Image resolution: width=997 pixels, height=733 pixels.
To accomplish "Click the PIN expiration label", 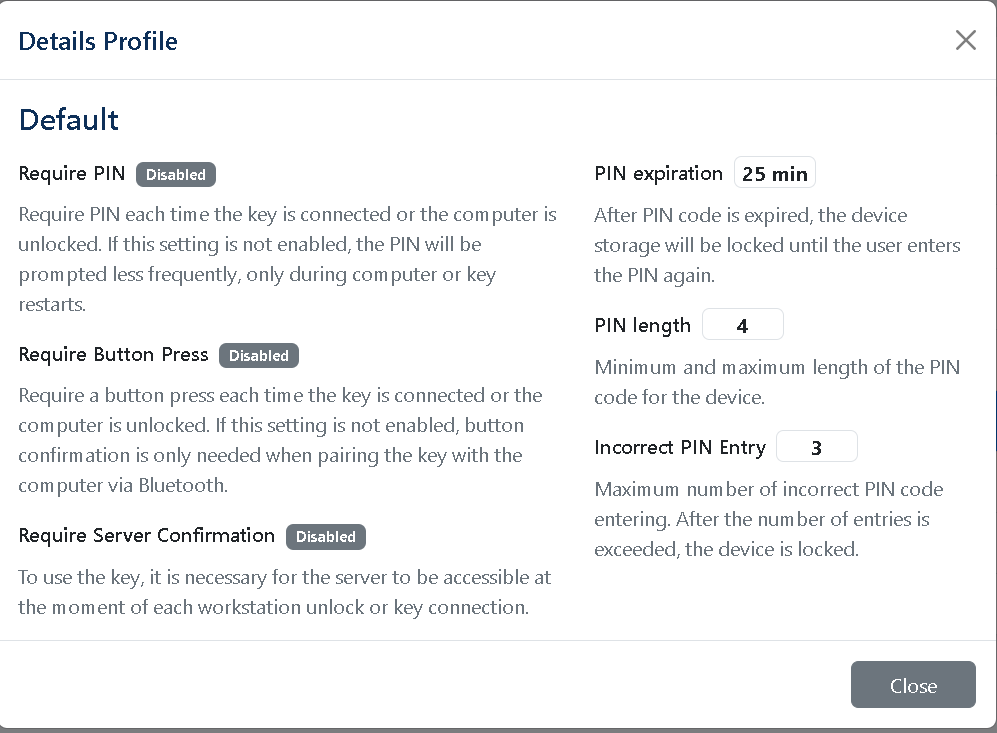I will tap(658, 174).
